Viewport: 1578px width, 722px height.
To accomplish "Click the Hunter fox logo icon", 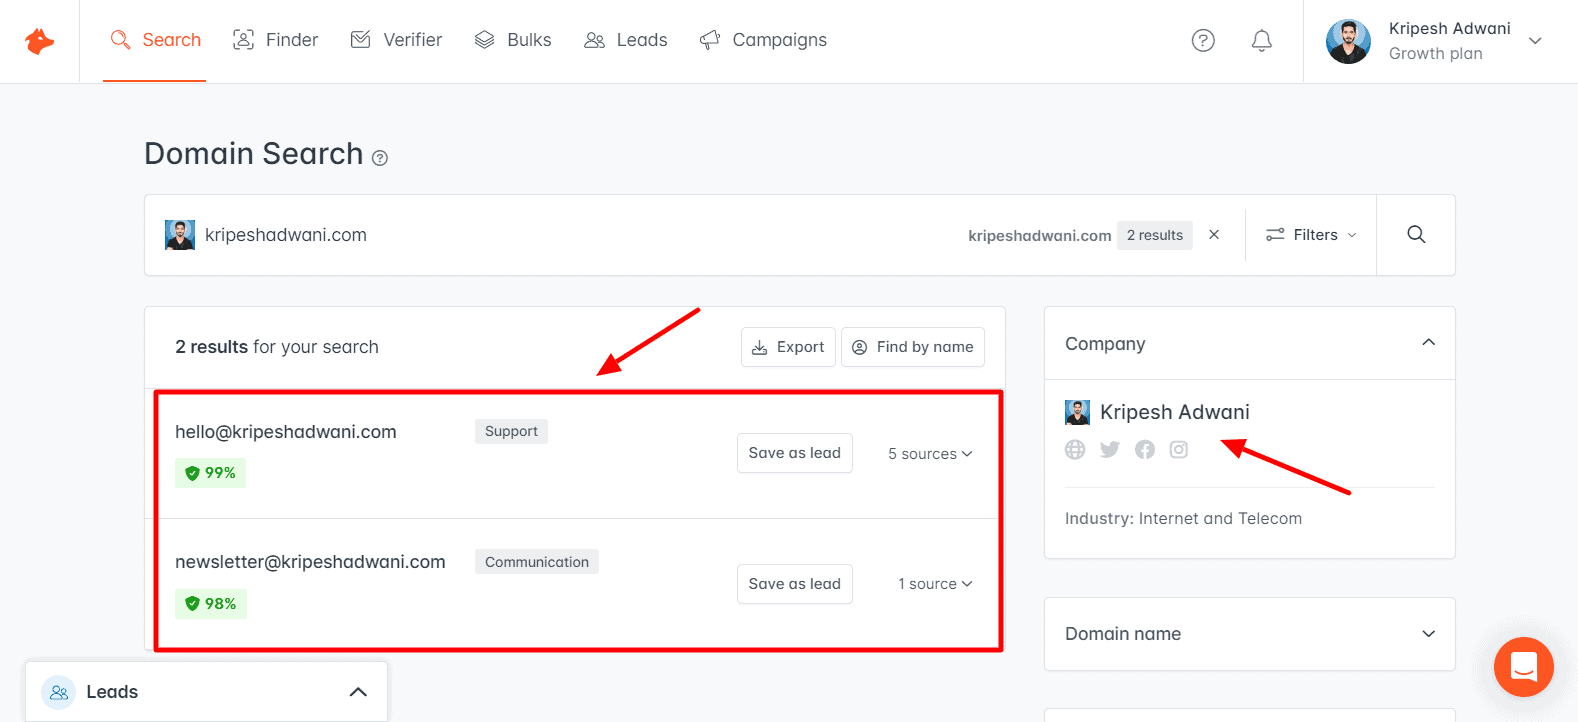I will 39,41.
